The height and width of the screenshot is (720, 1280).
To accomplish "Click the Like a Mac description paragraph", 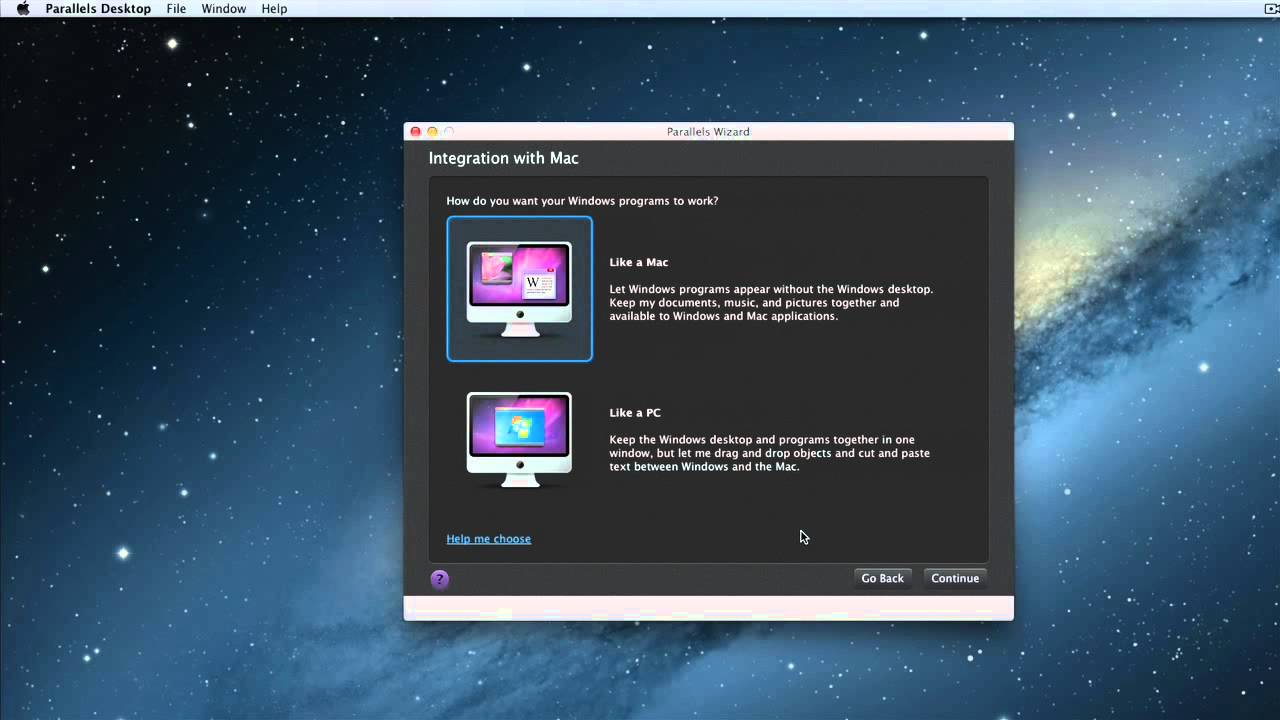I will (771, 303).
